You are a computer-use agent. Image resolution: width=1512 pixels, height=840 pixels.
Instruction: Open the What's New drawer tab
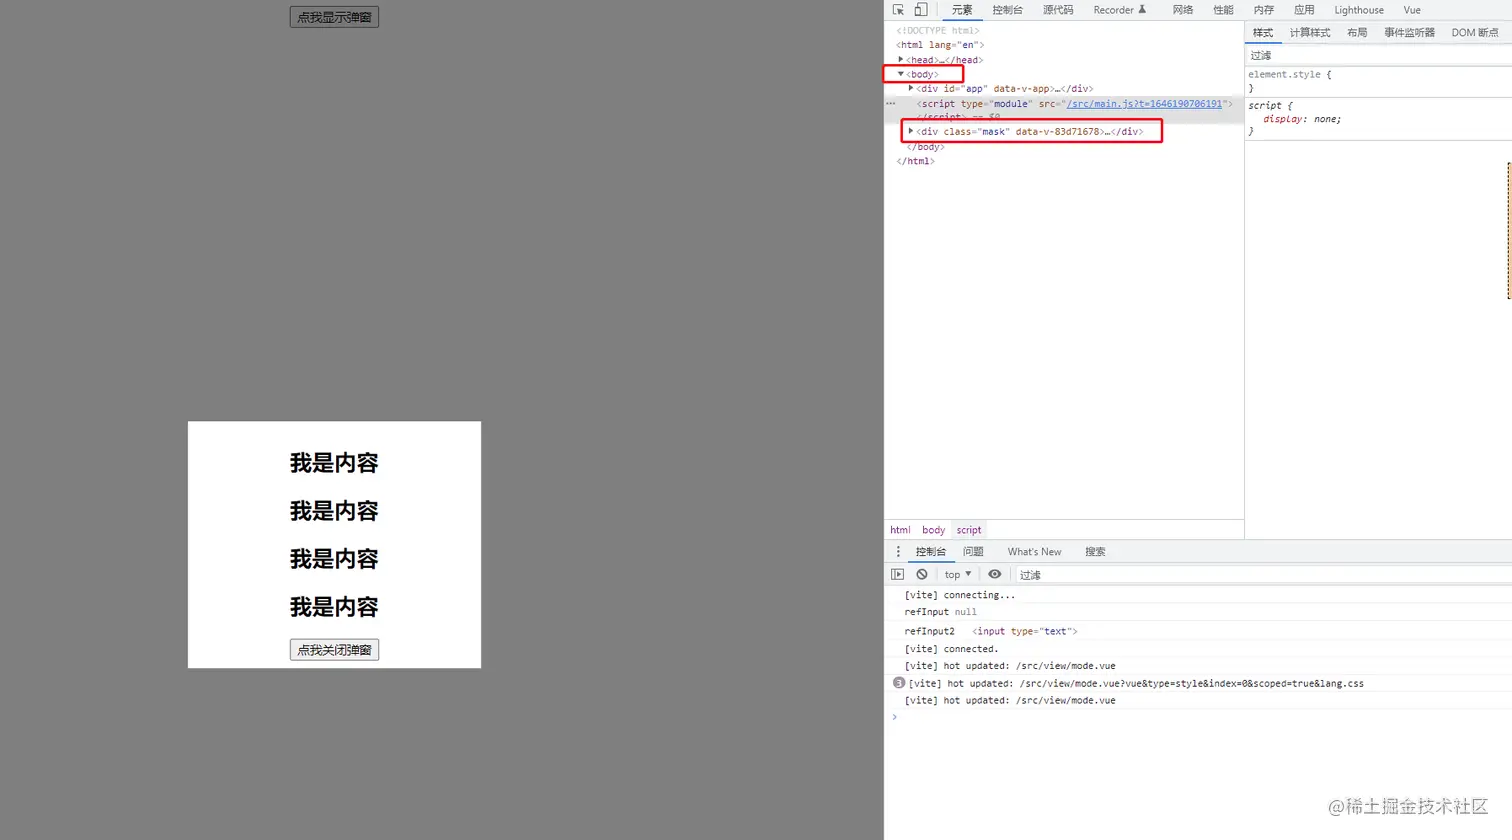pyautogui.click(x=1034, y=552)
